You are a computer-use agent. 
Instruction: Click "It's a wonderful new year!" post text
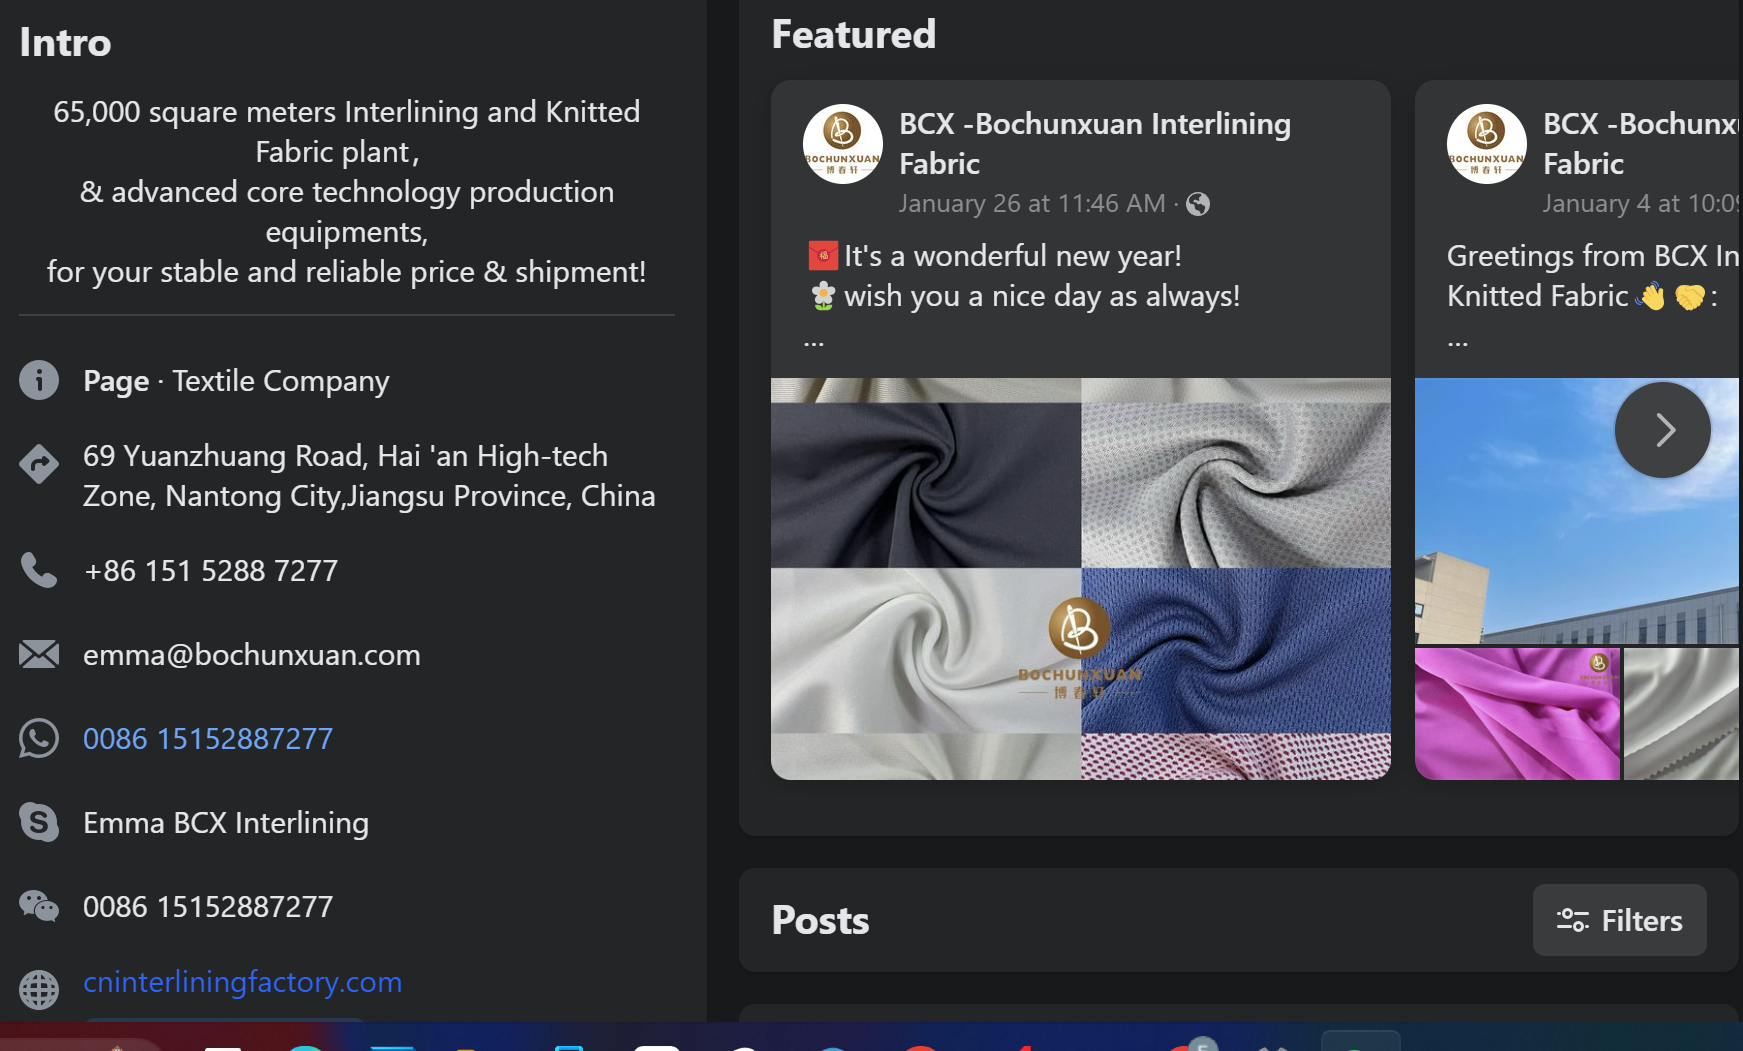click(1012, 256)
